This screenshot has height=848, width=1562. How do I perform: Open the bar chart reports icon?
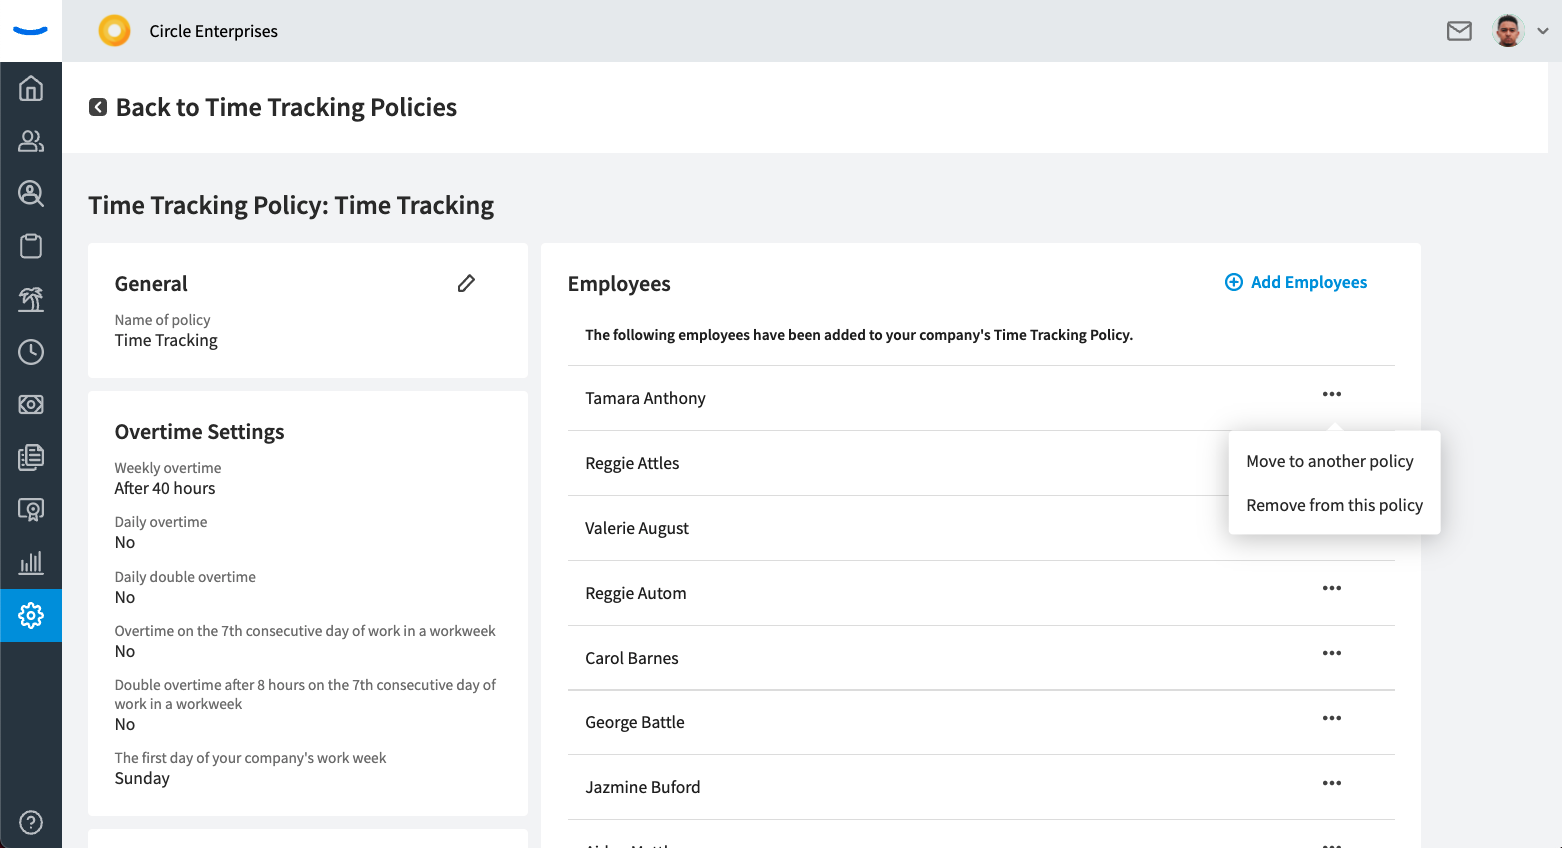pos(31,562)
